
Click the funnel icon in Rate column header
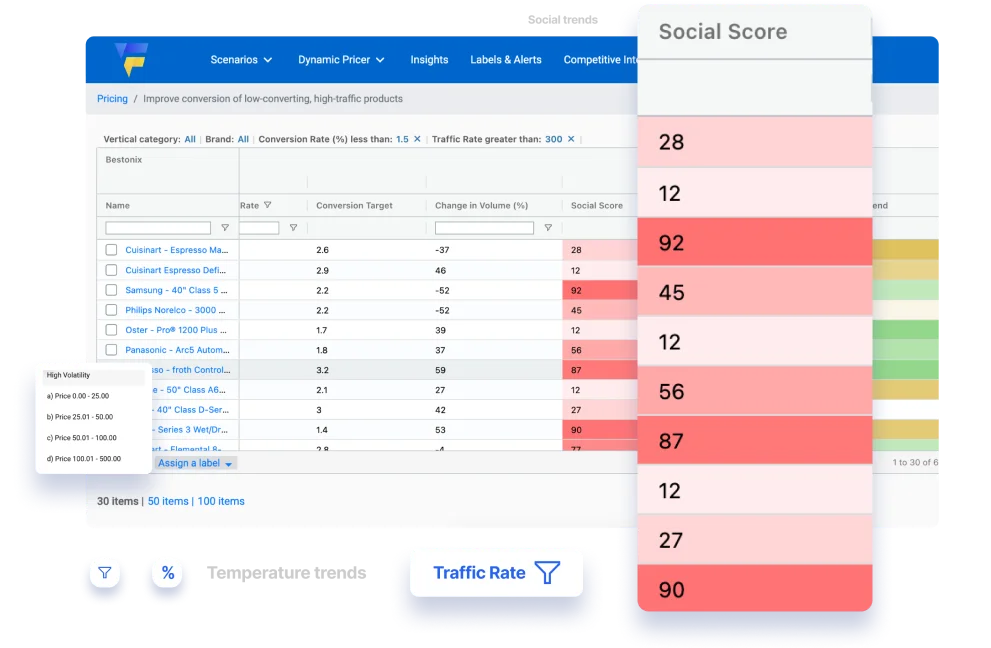pos(267,206)
